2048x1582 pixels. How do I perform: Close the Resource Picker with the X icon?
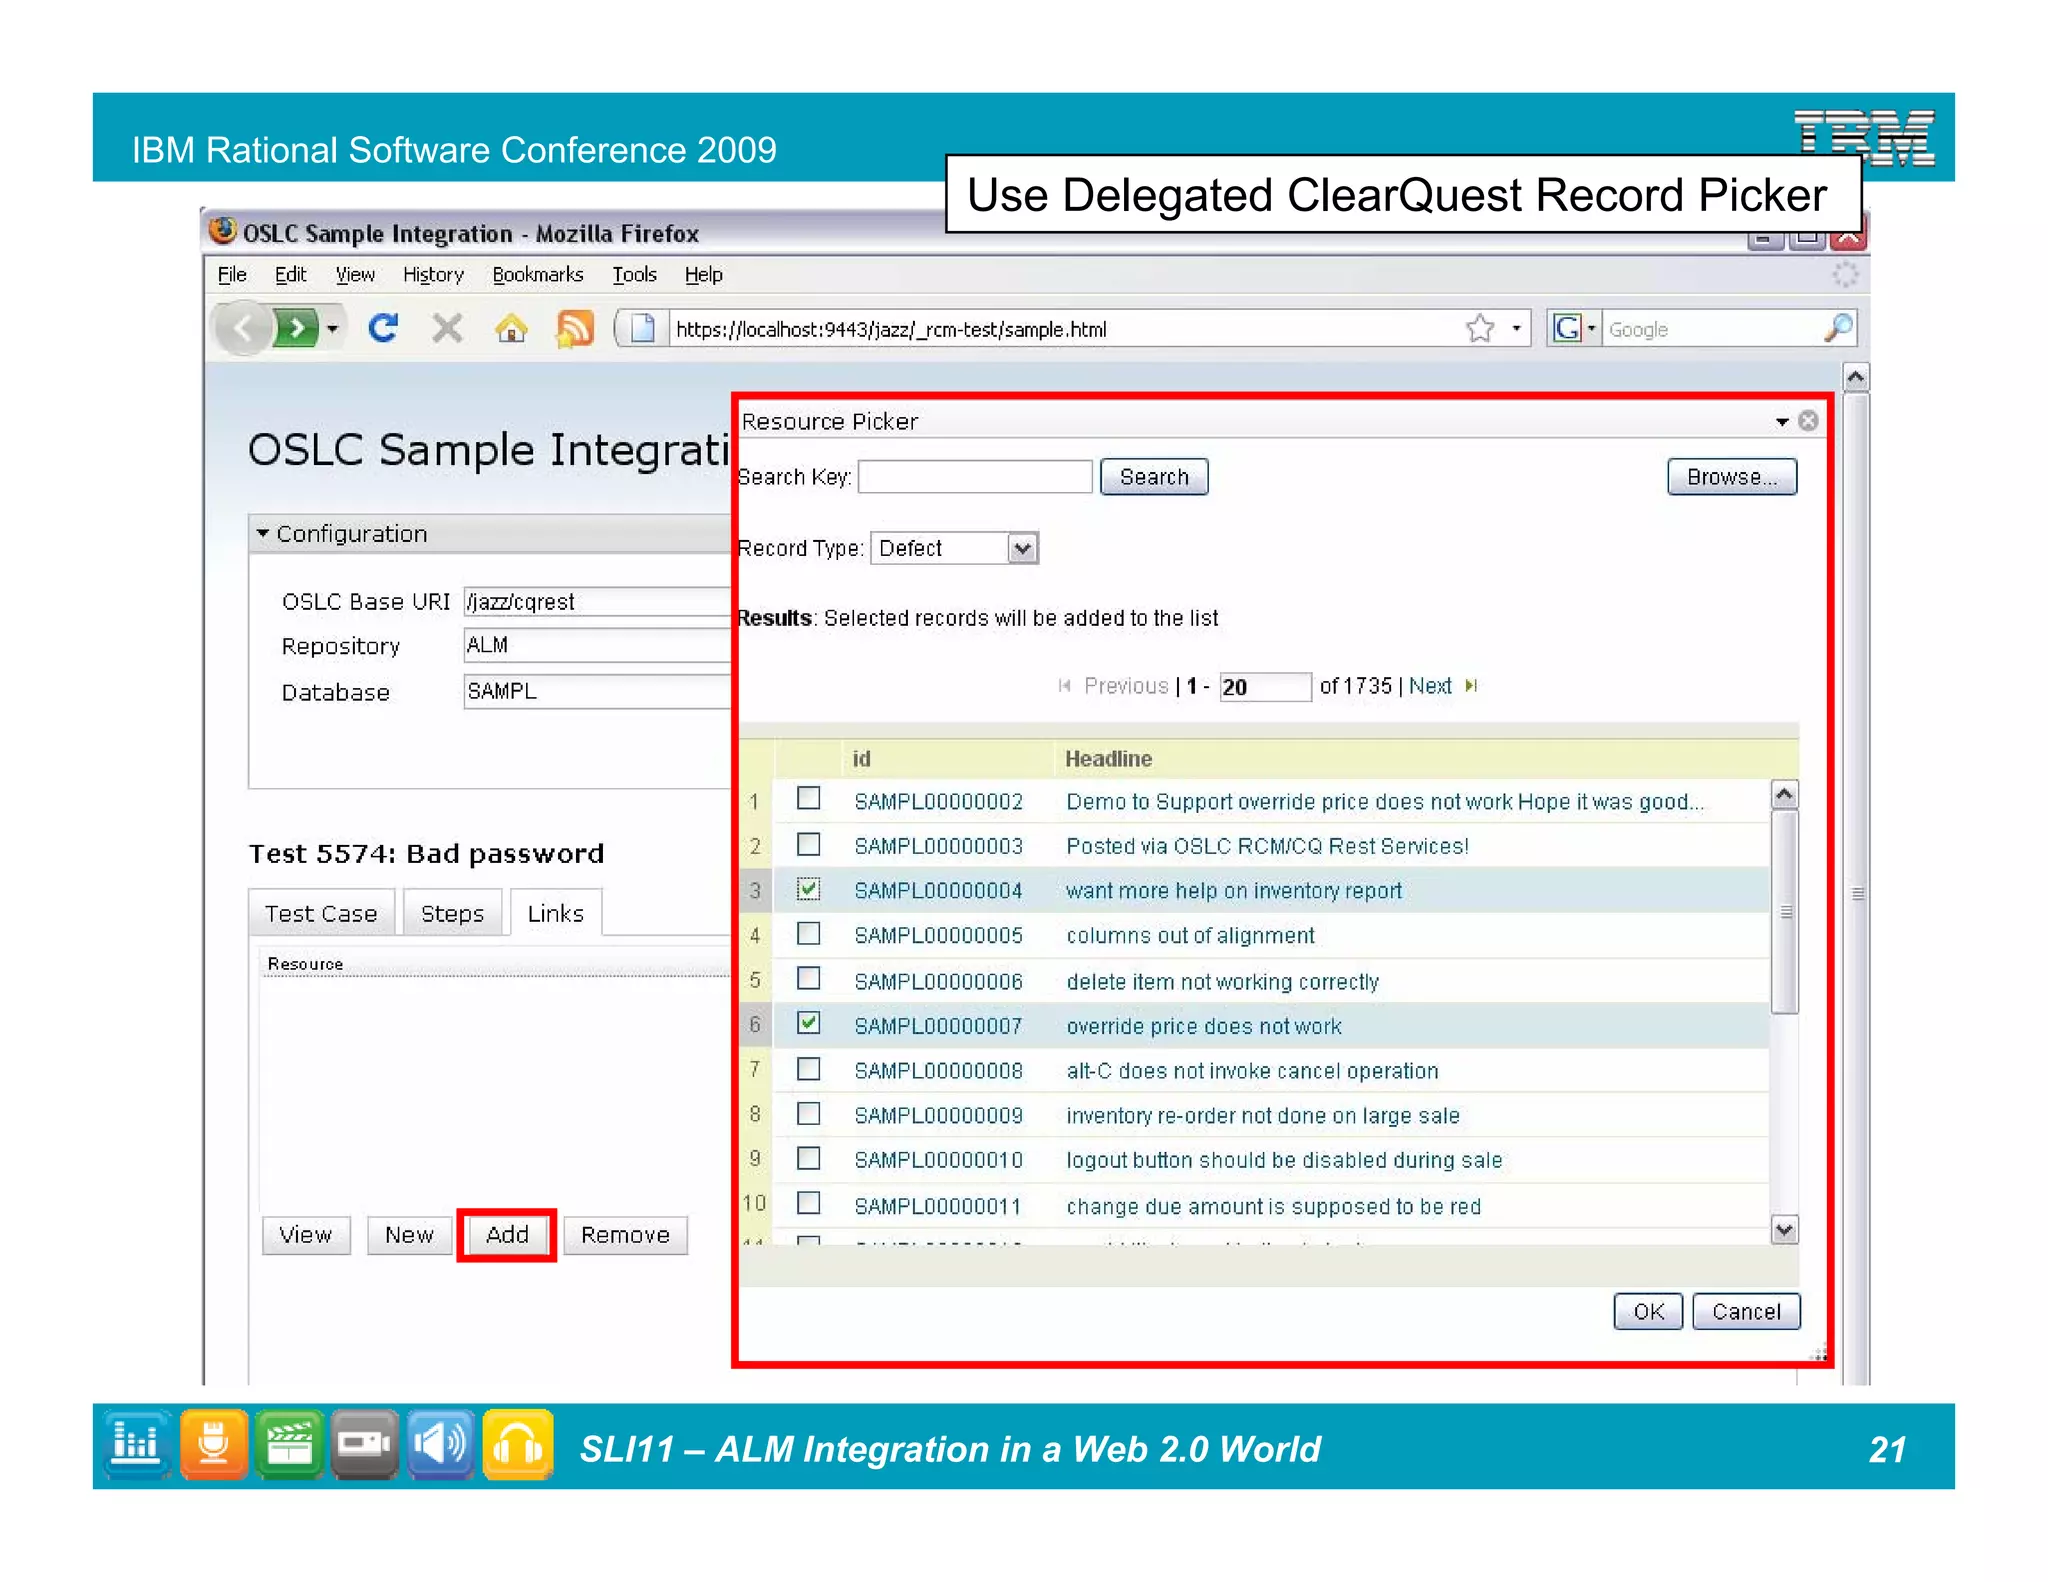coord(1808,421)
